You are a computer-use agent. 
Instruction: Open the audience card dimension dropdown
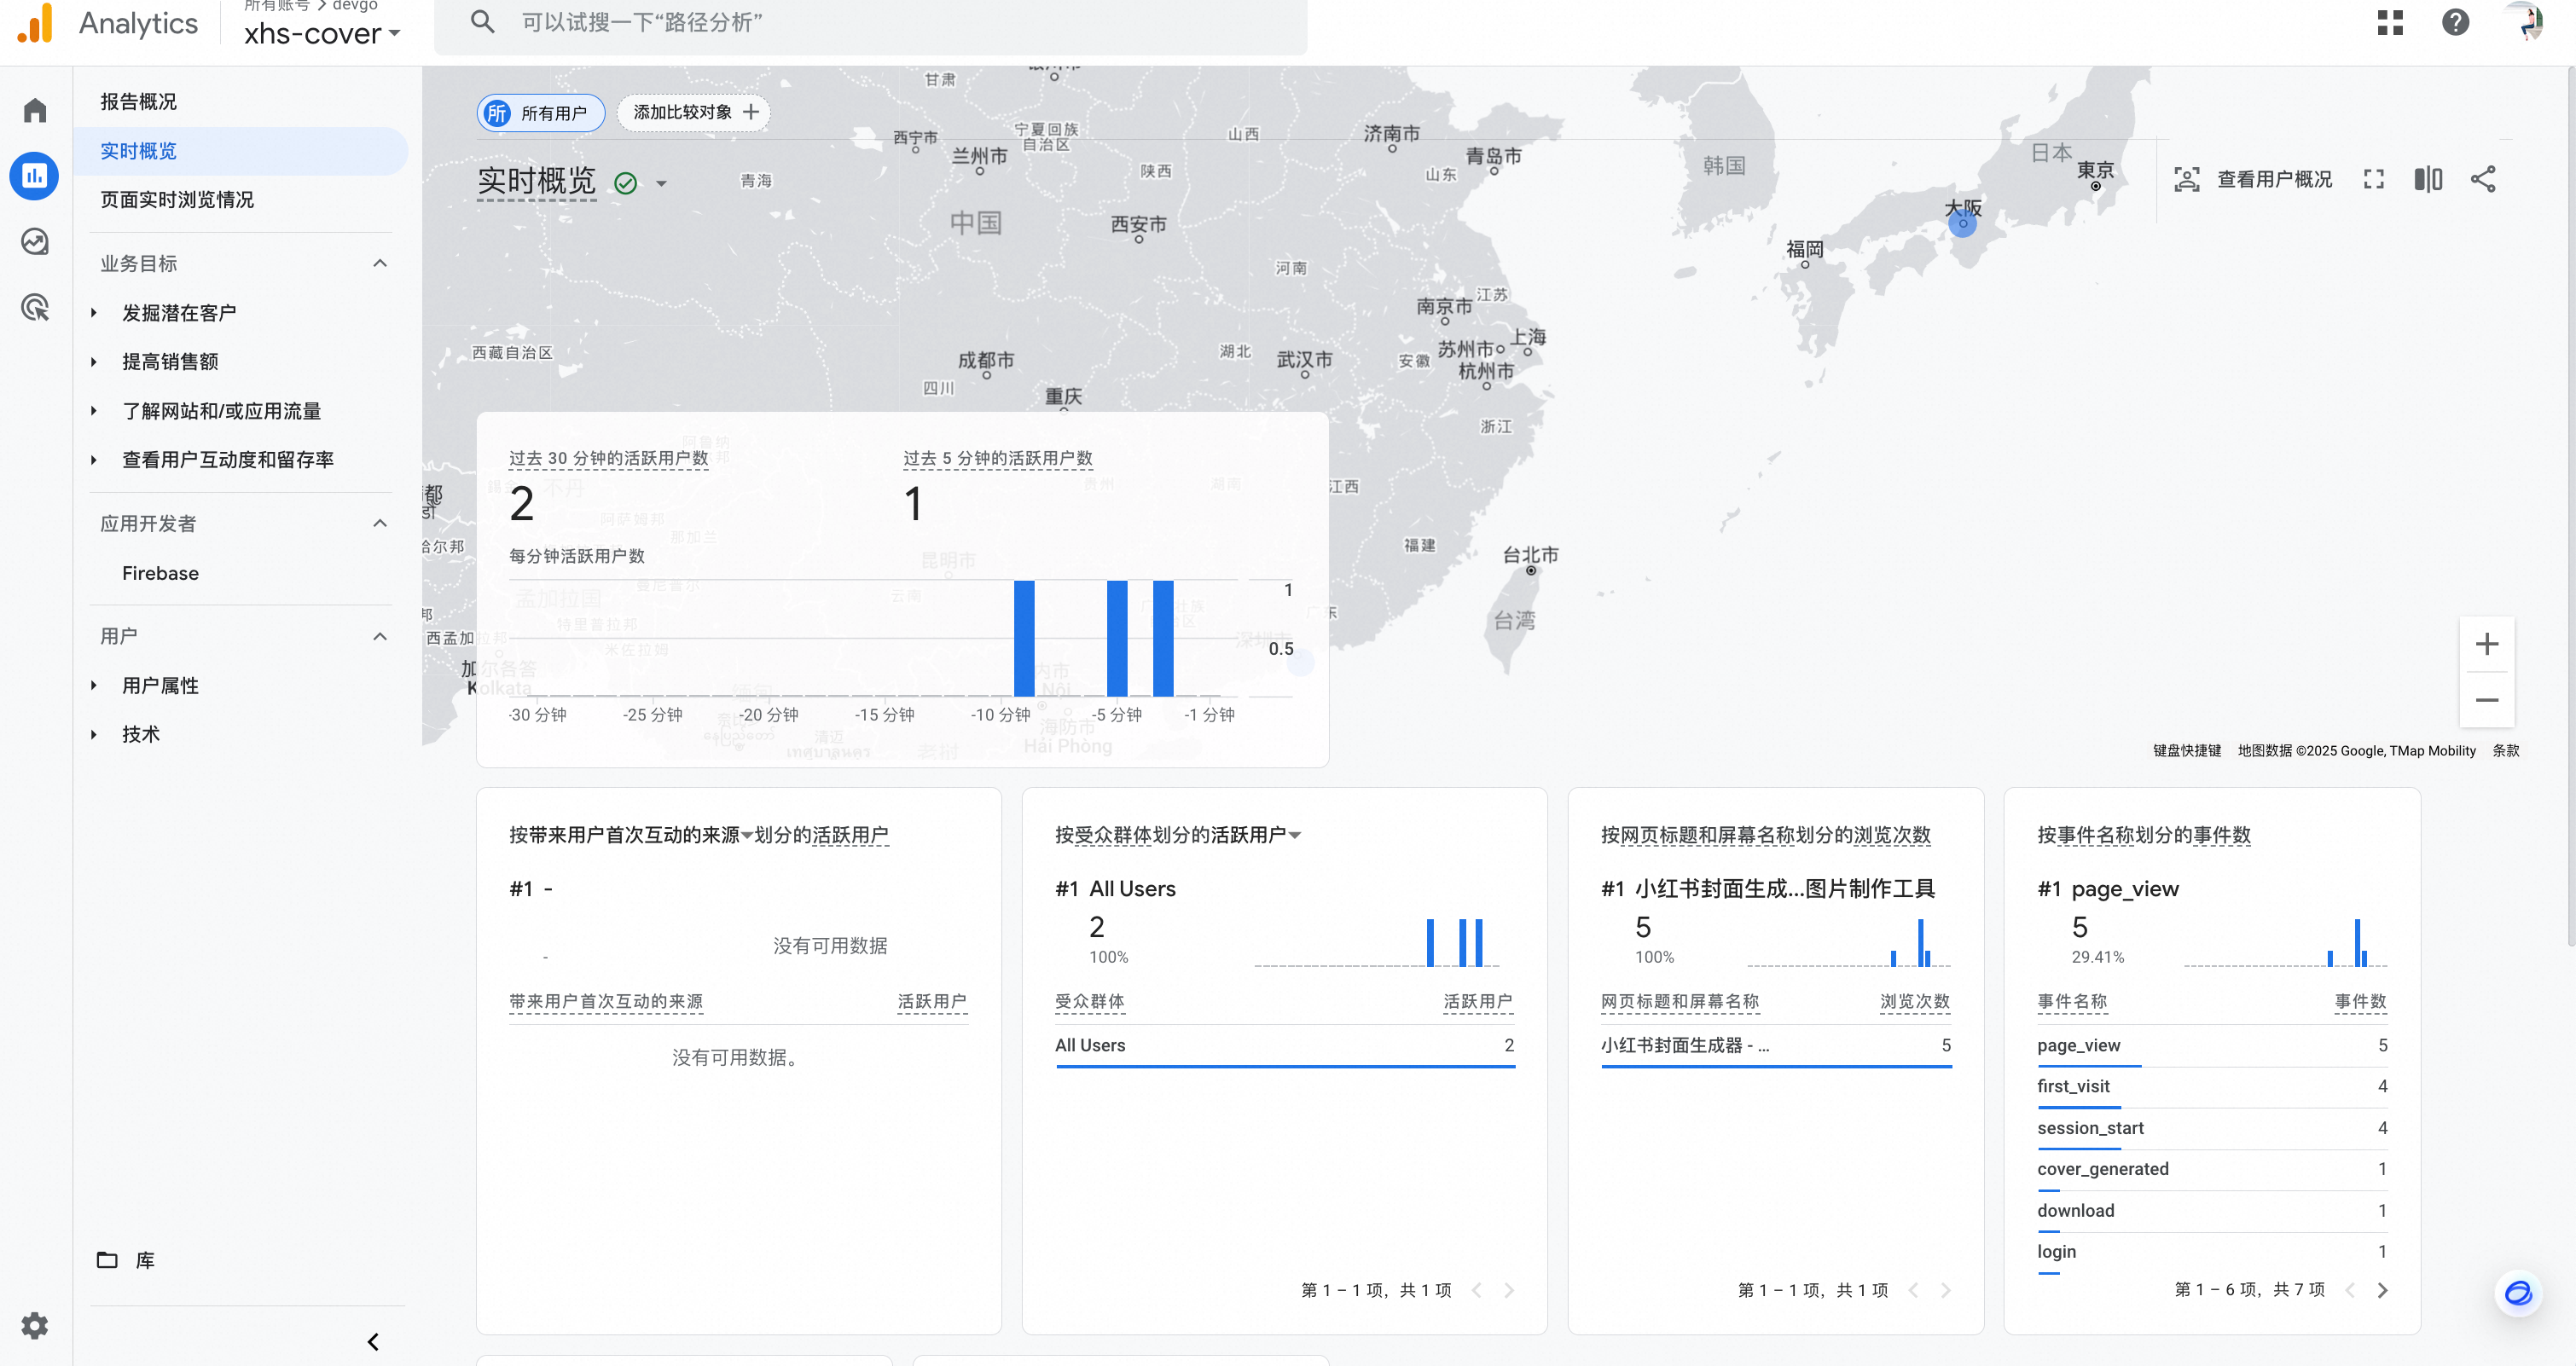tap(1295, 835)
